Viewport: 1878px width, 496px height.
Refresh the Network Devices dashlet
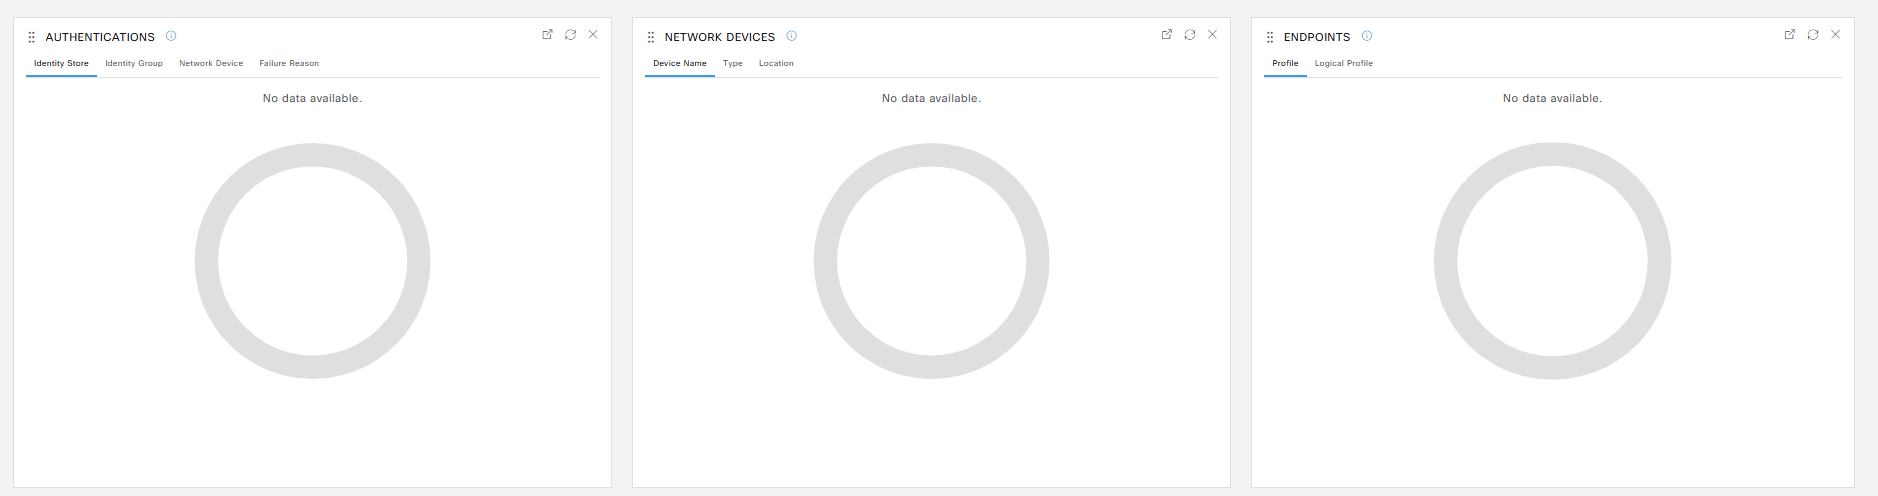pos(1189,34)
